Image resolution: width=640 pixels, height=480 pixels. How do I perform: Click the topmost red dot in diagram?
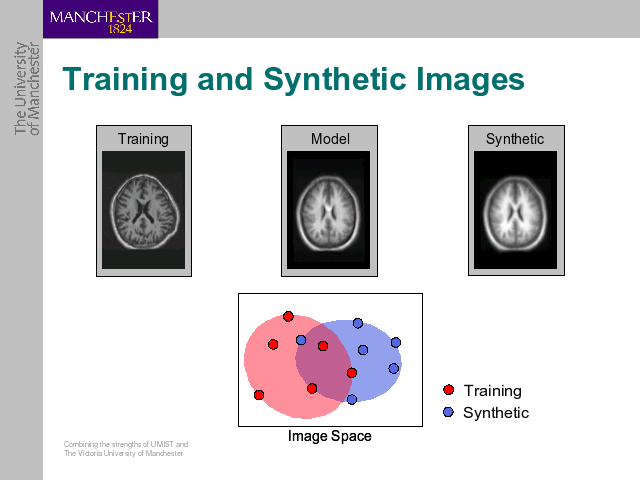point(288,316)
